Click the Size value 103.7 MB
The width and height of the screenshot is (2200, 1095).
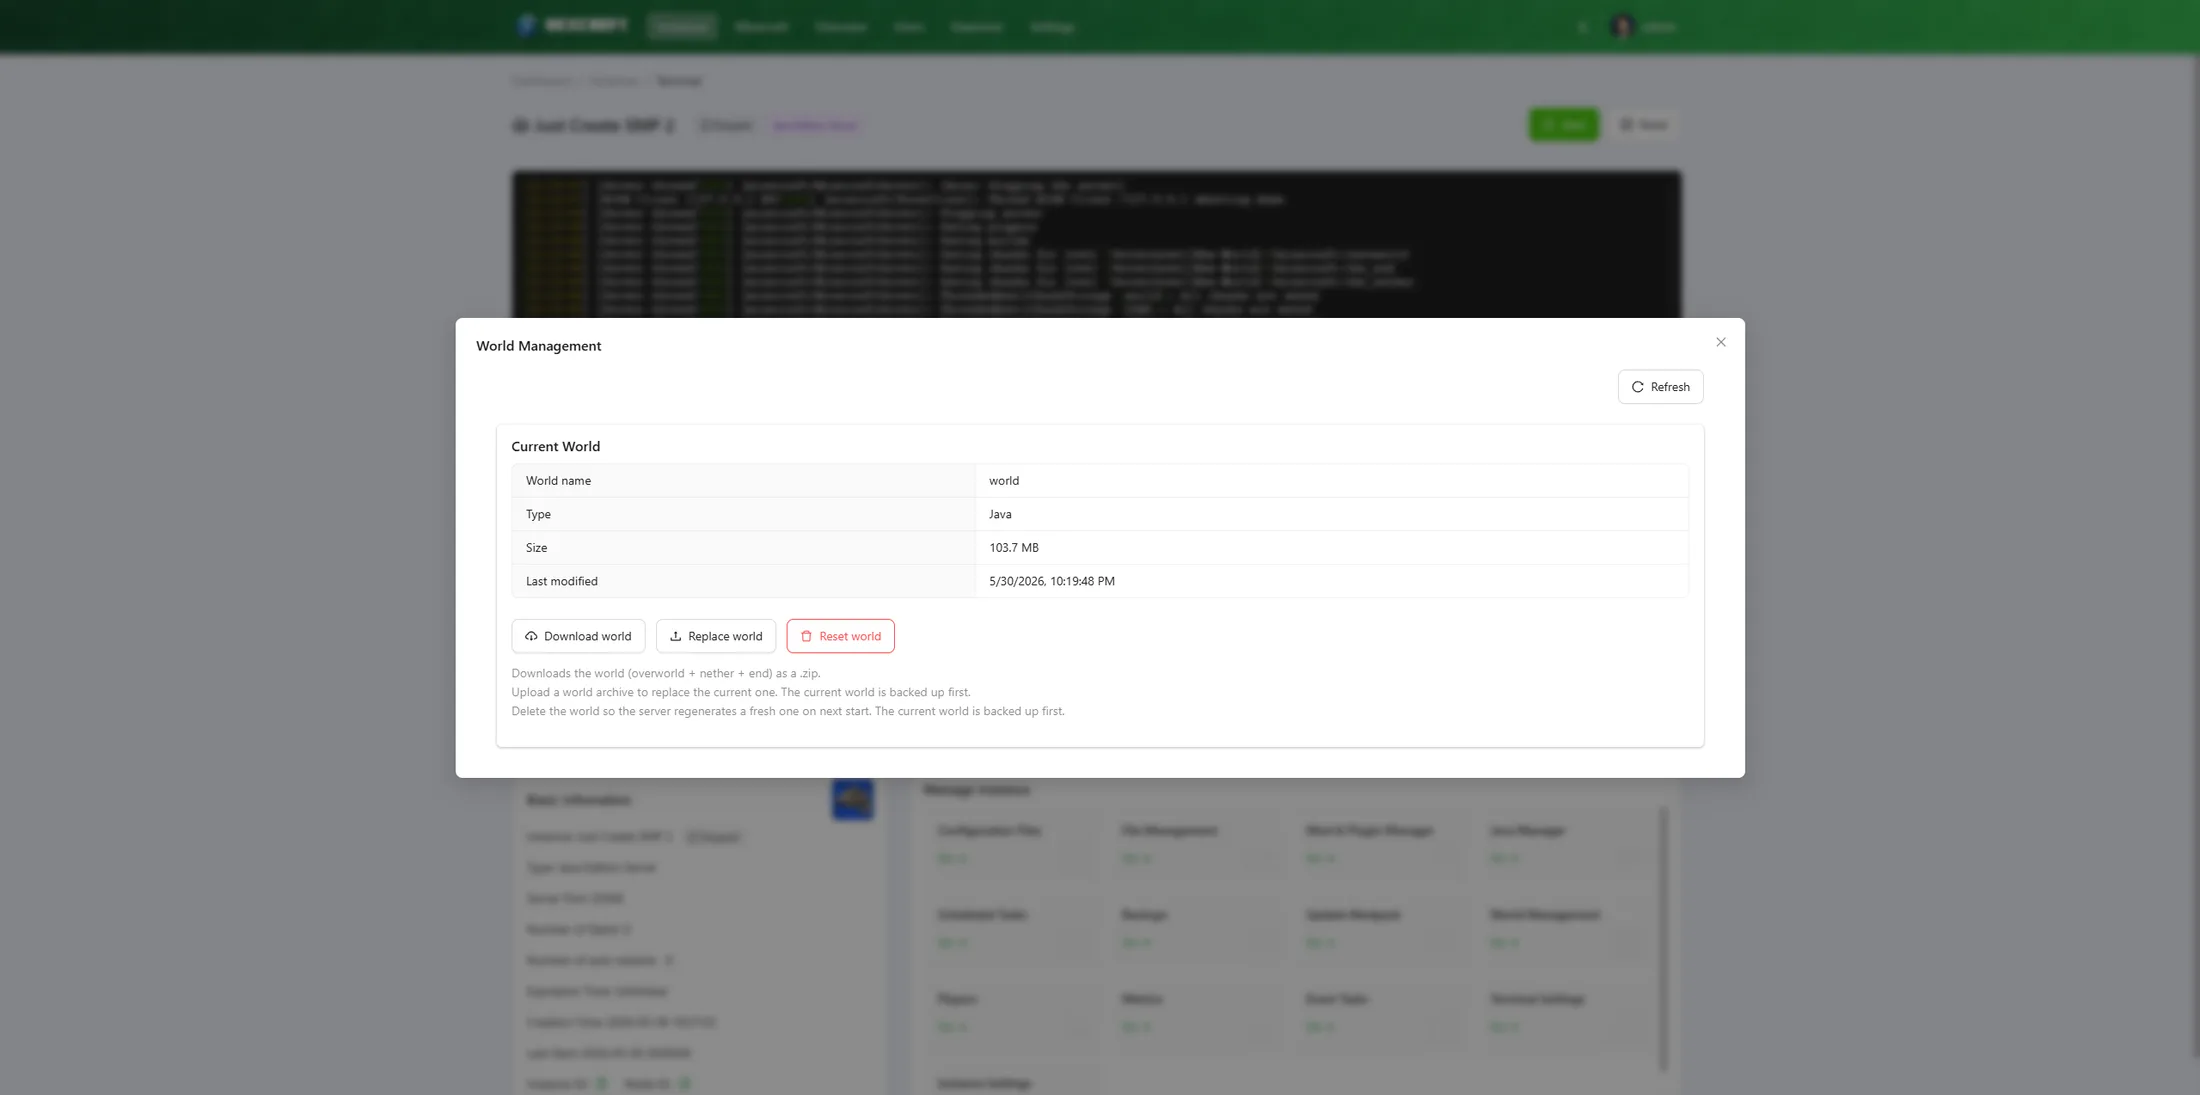tap(1013, 548)
